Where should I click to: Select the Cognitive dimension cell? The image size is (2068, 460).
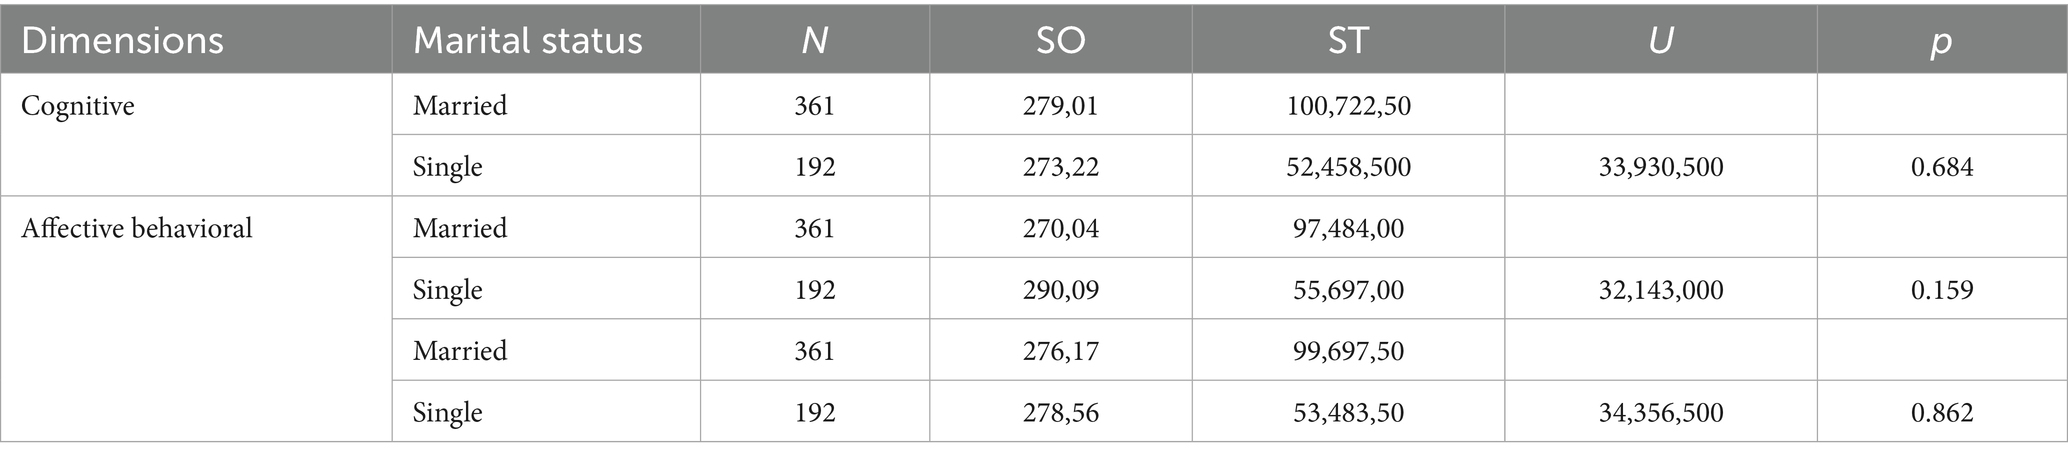78,106
